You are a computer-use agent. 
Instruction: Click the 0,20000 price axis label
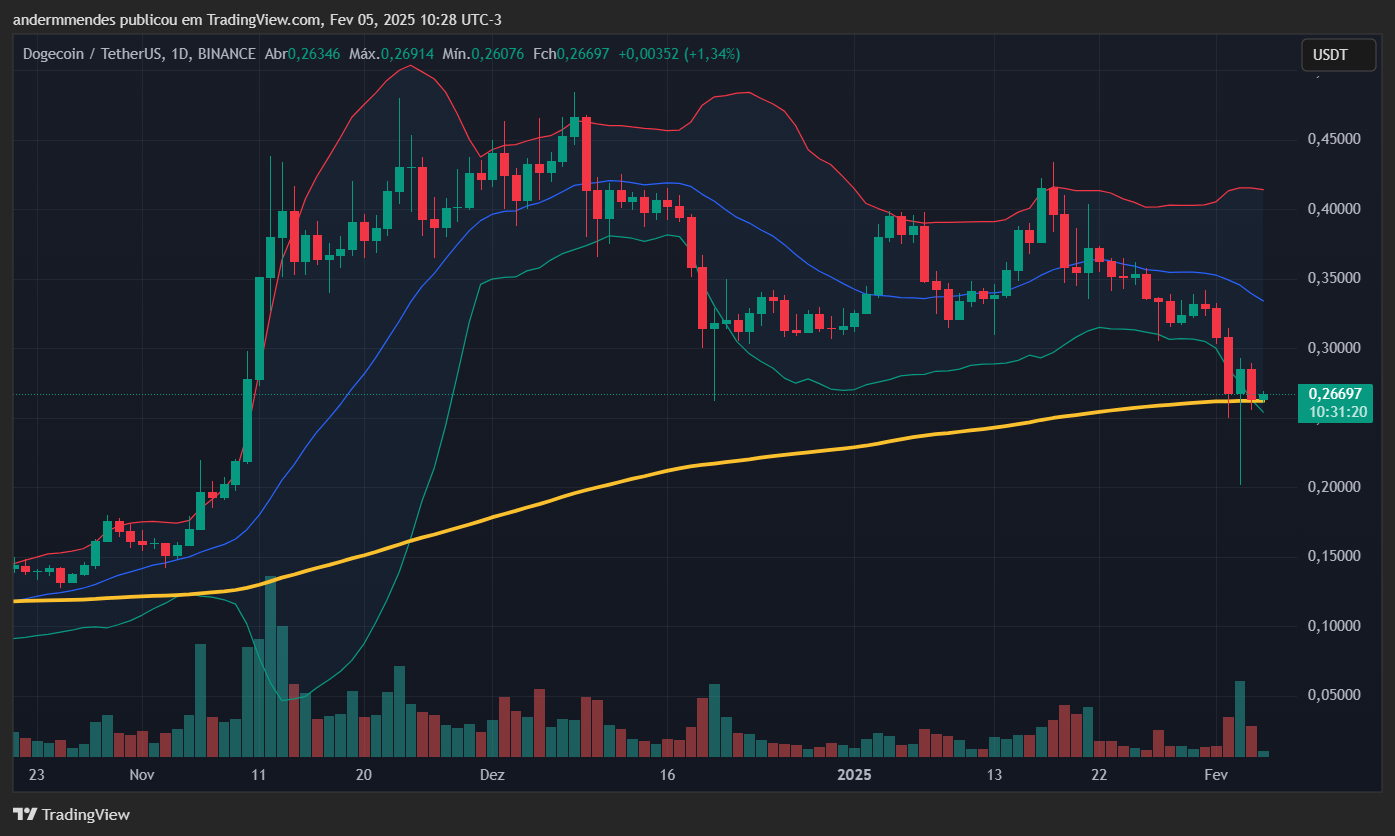click(x=1333, y=487)
